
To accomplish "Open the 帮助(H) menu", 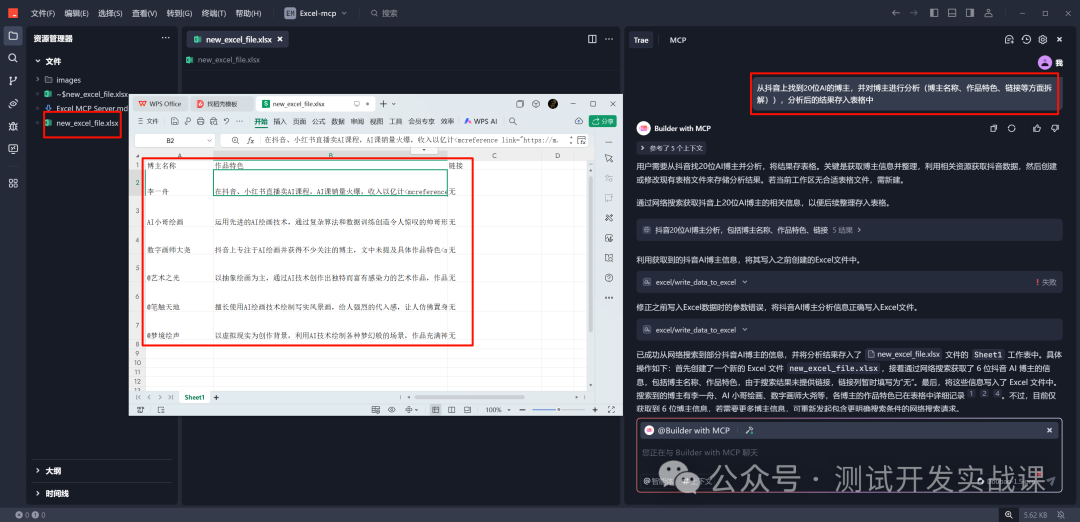I will 248,13.
